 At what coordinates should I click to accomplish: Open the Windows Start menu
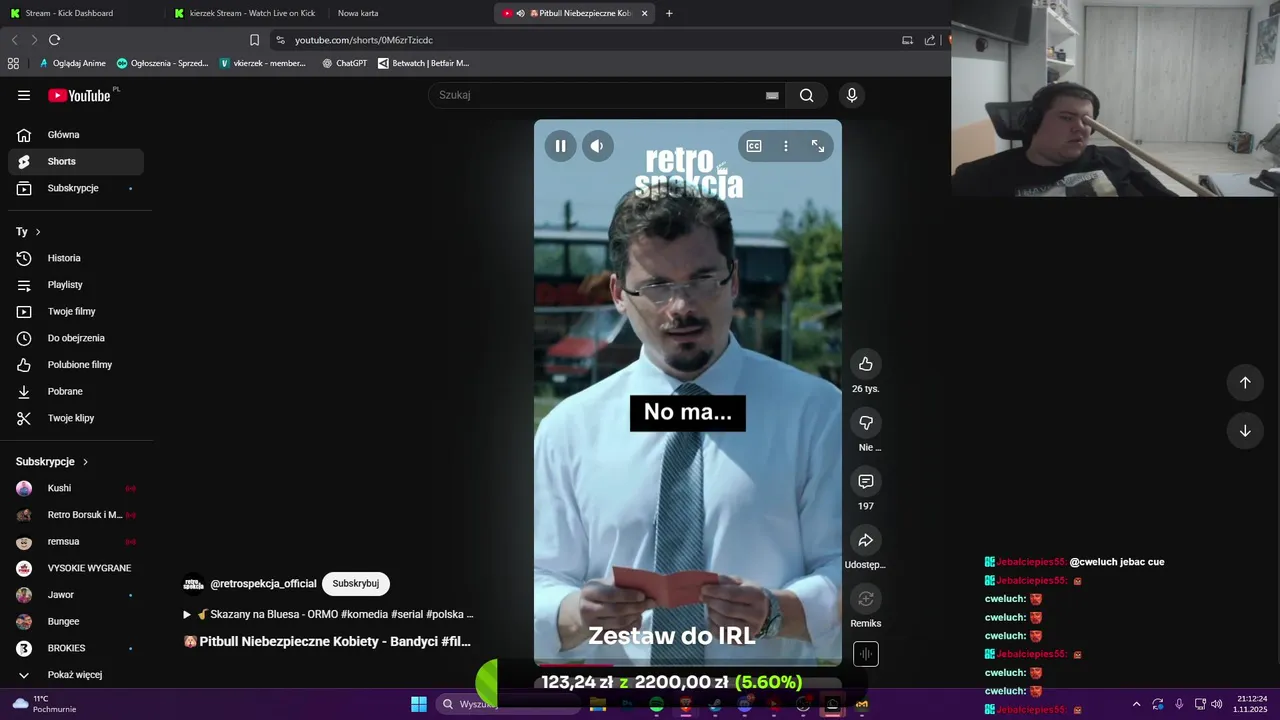click(419, 704)
